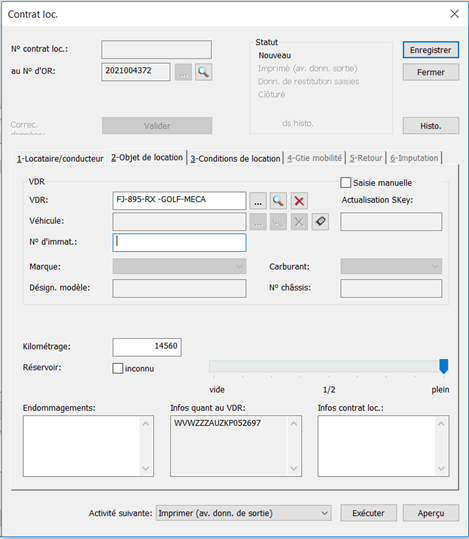Clear the VDR with the red X icon
Screen dimensions: 469x539
299,201
